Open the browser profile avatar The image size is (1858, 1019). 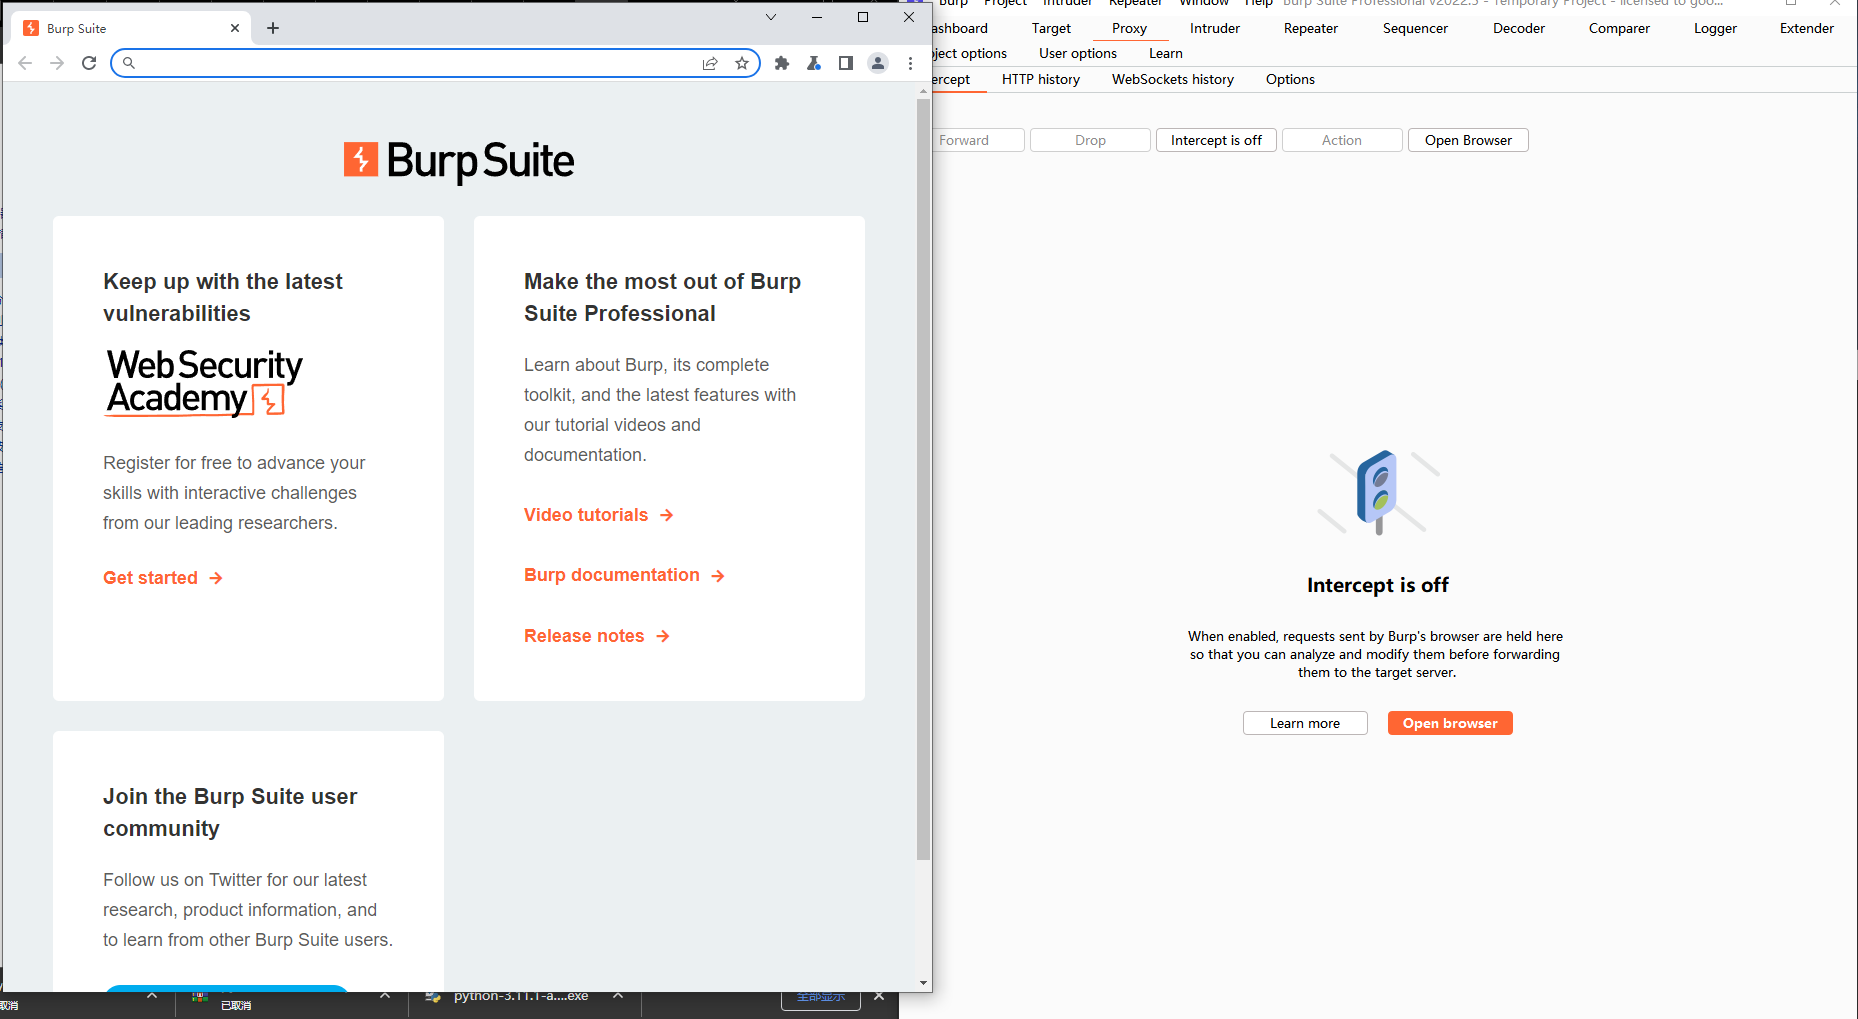click(x=878, y=63)
